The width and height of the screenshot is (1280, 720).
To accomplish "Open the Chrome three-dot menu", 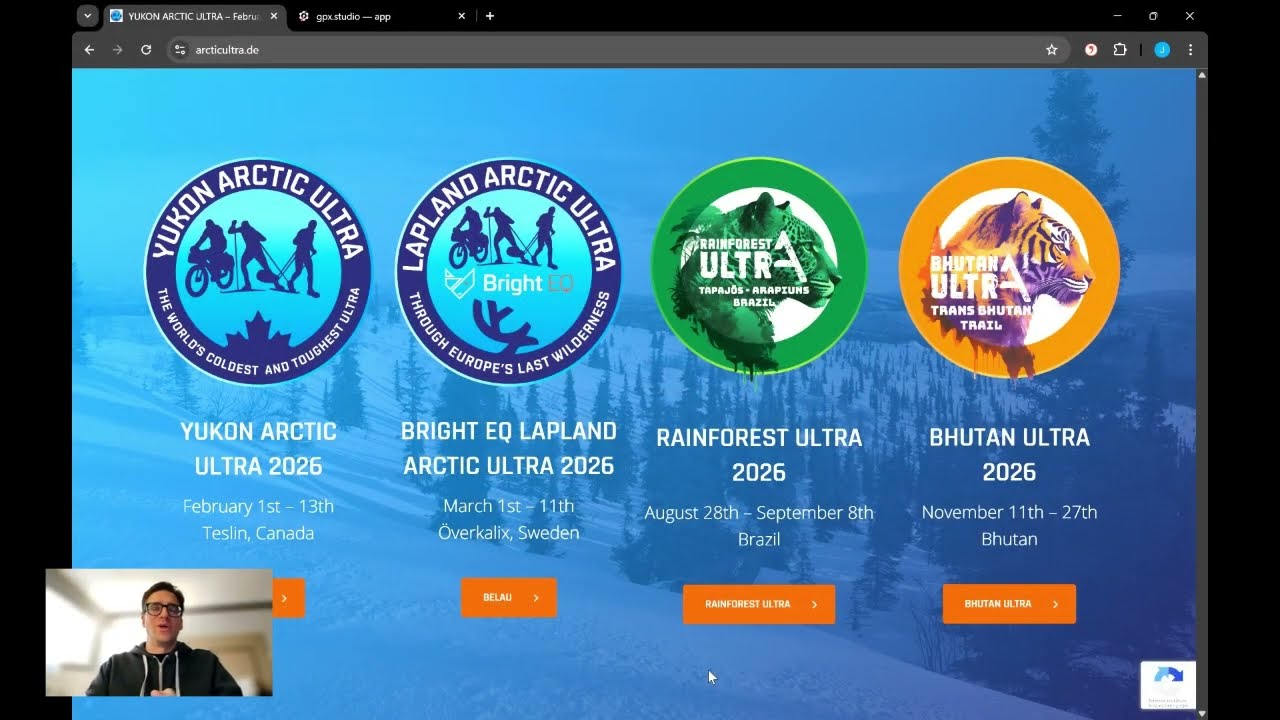I will (x=1190, y=50).
